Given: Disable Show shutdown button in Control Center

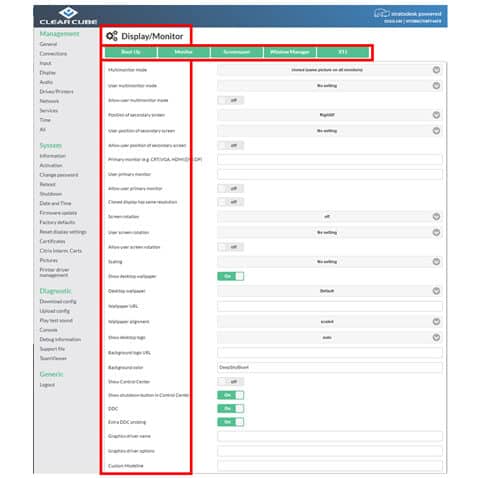Looking at the screenshot, I should coord(230,395).
